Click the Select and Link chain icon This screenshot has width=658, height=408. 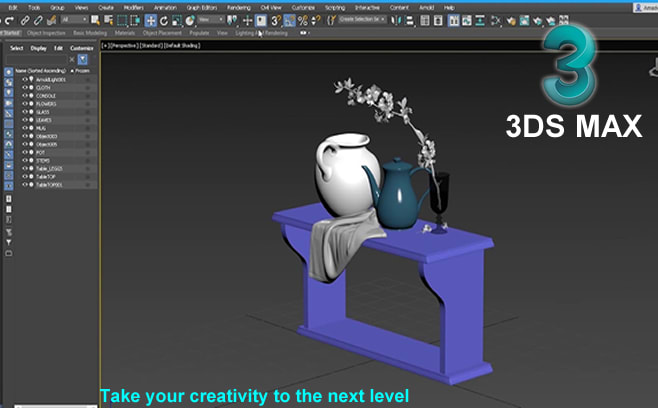pyautogui.click(x=25, y=20)
